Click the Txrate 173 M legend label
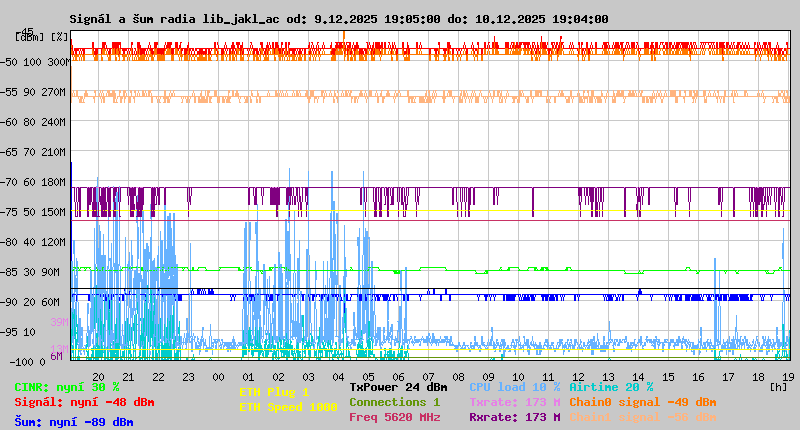The height and width of the screenshot is (430, 800). [514, 402]
